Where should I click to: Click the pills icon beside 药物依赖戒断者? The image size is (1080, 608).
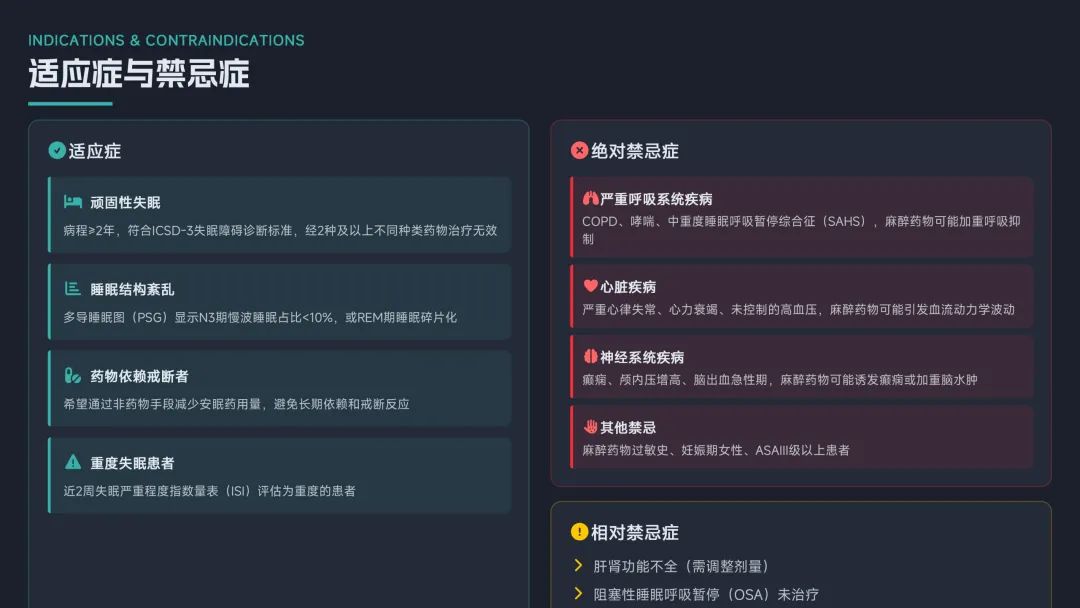pos(73,376)
